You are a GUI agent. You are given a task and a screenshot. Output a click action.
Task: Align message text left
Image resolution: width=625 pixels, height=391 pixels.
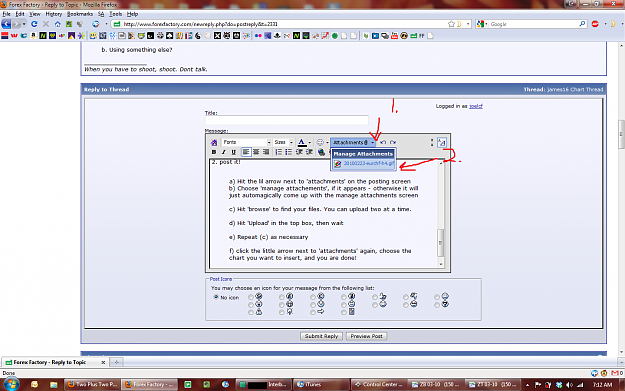point(246,152)
